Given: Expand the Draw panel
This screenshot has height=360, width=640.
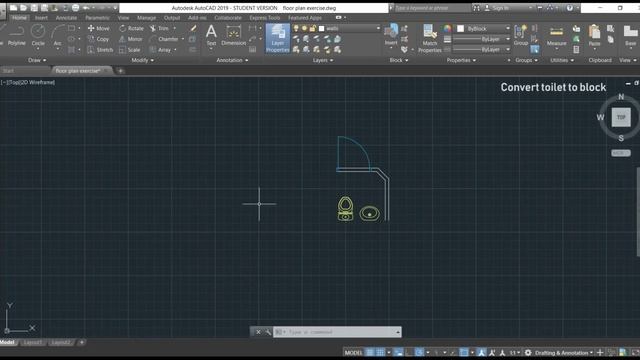Looking at the screenshot, I should point(37,60).
